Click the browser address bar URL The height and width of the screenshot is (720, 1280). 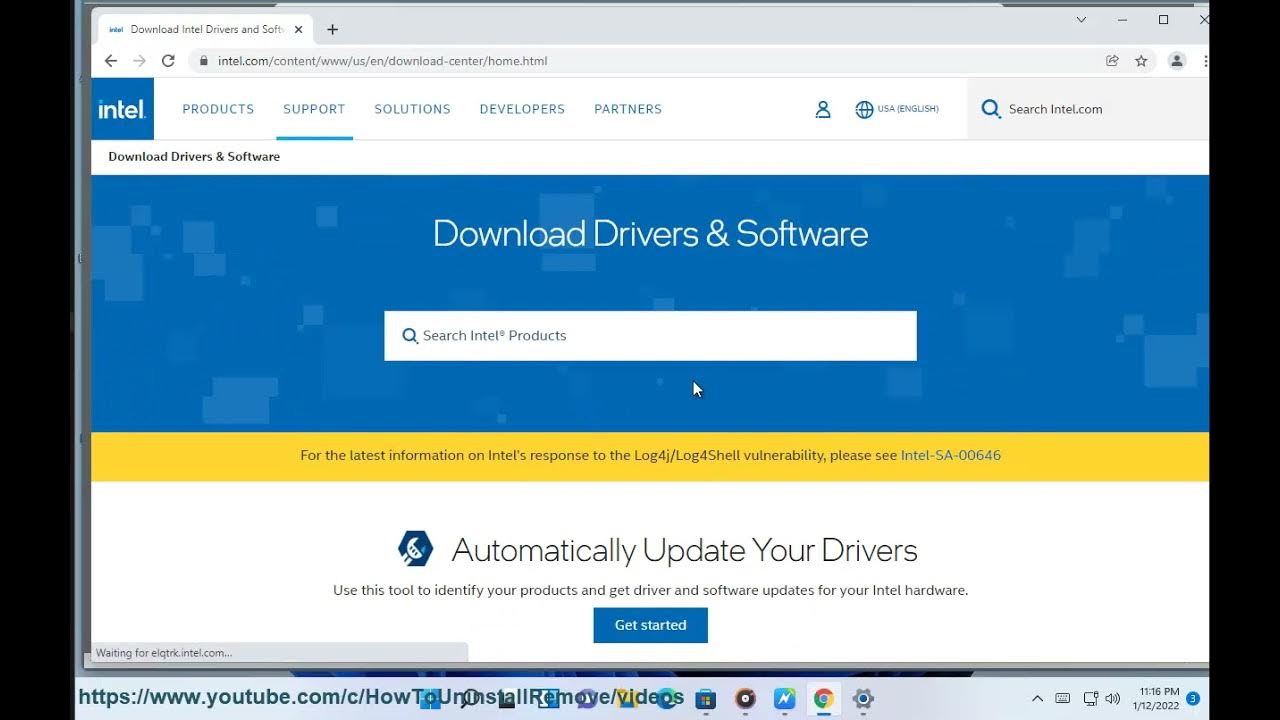pyautogui.click(x=383, y=61)
